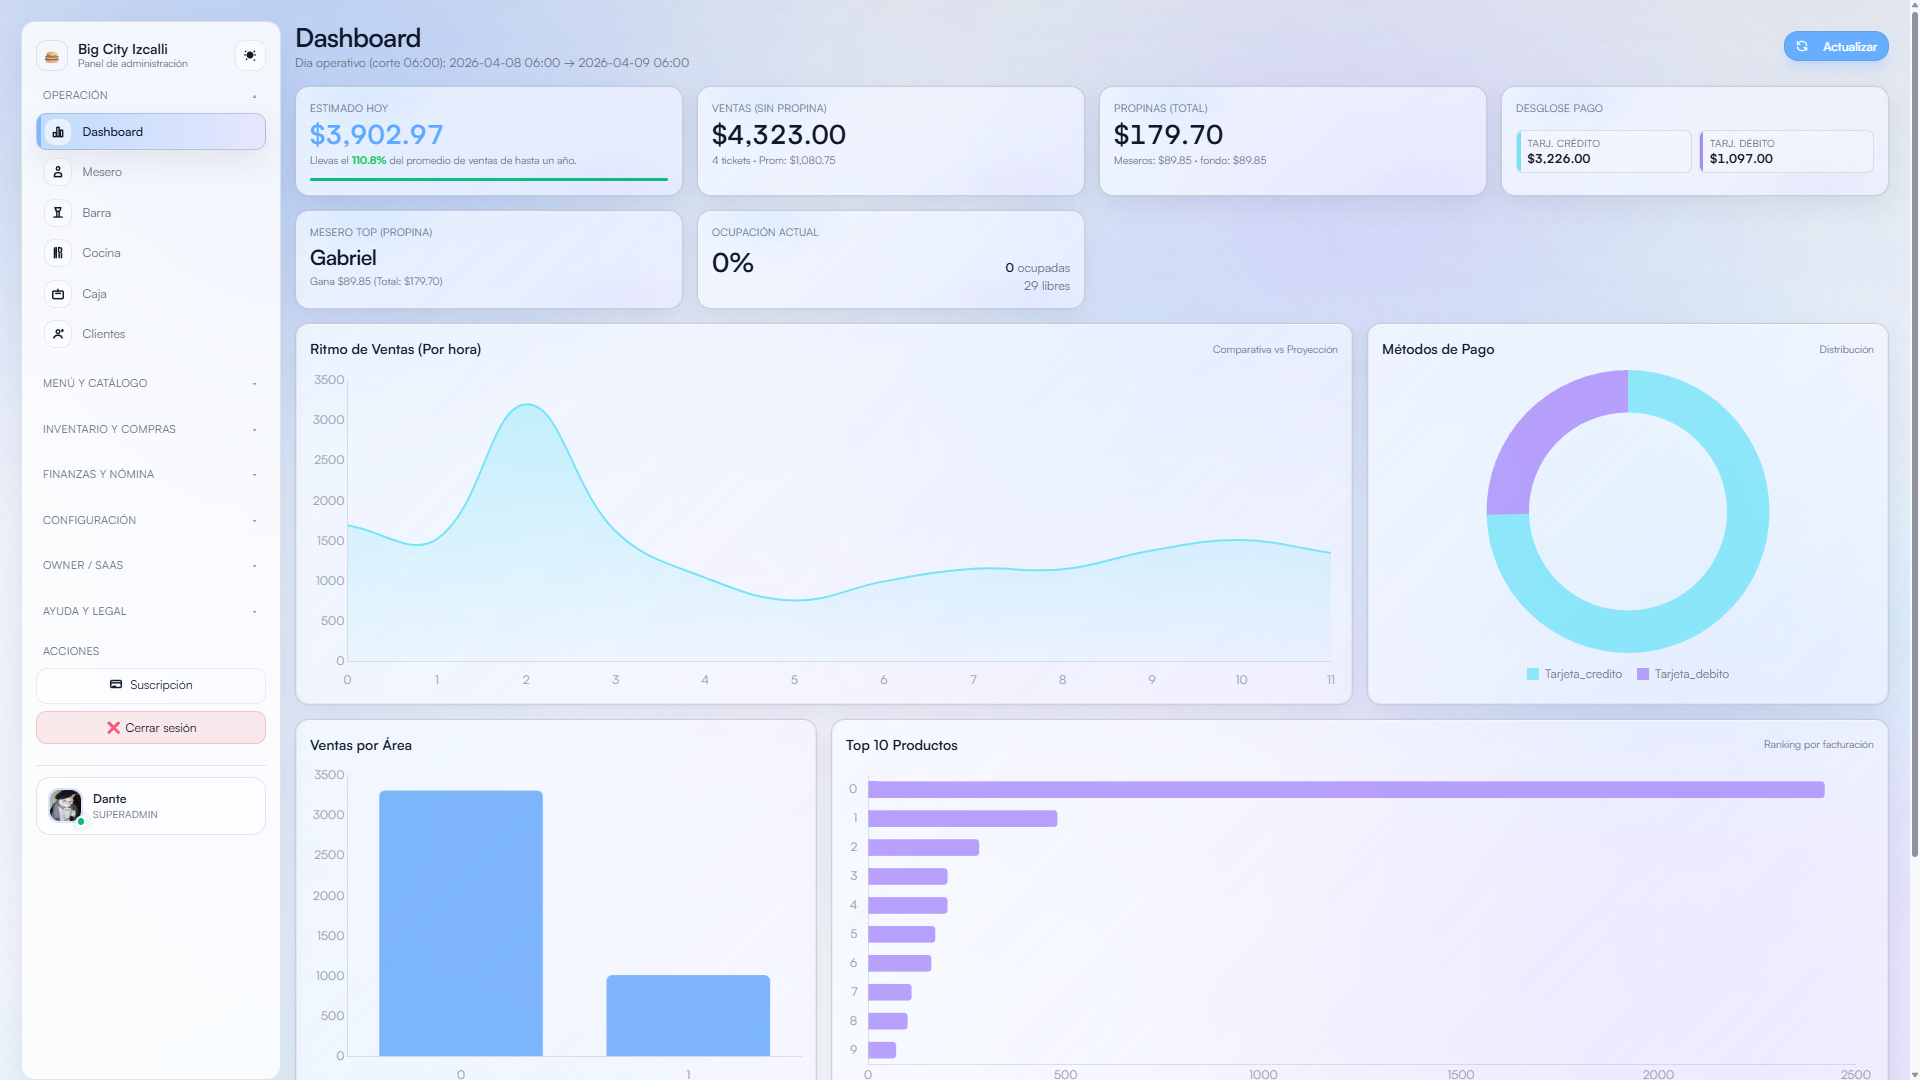Toggle the Tarjeta_debito legend entry
1920x1080 pixels.
coord(1684,674)
